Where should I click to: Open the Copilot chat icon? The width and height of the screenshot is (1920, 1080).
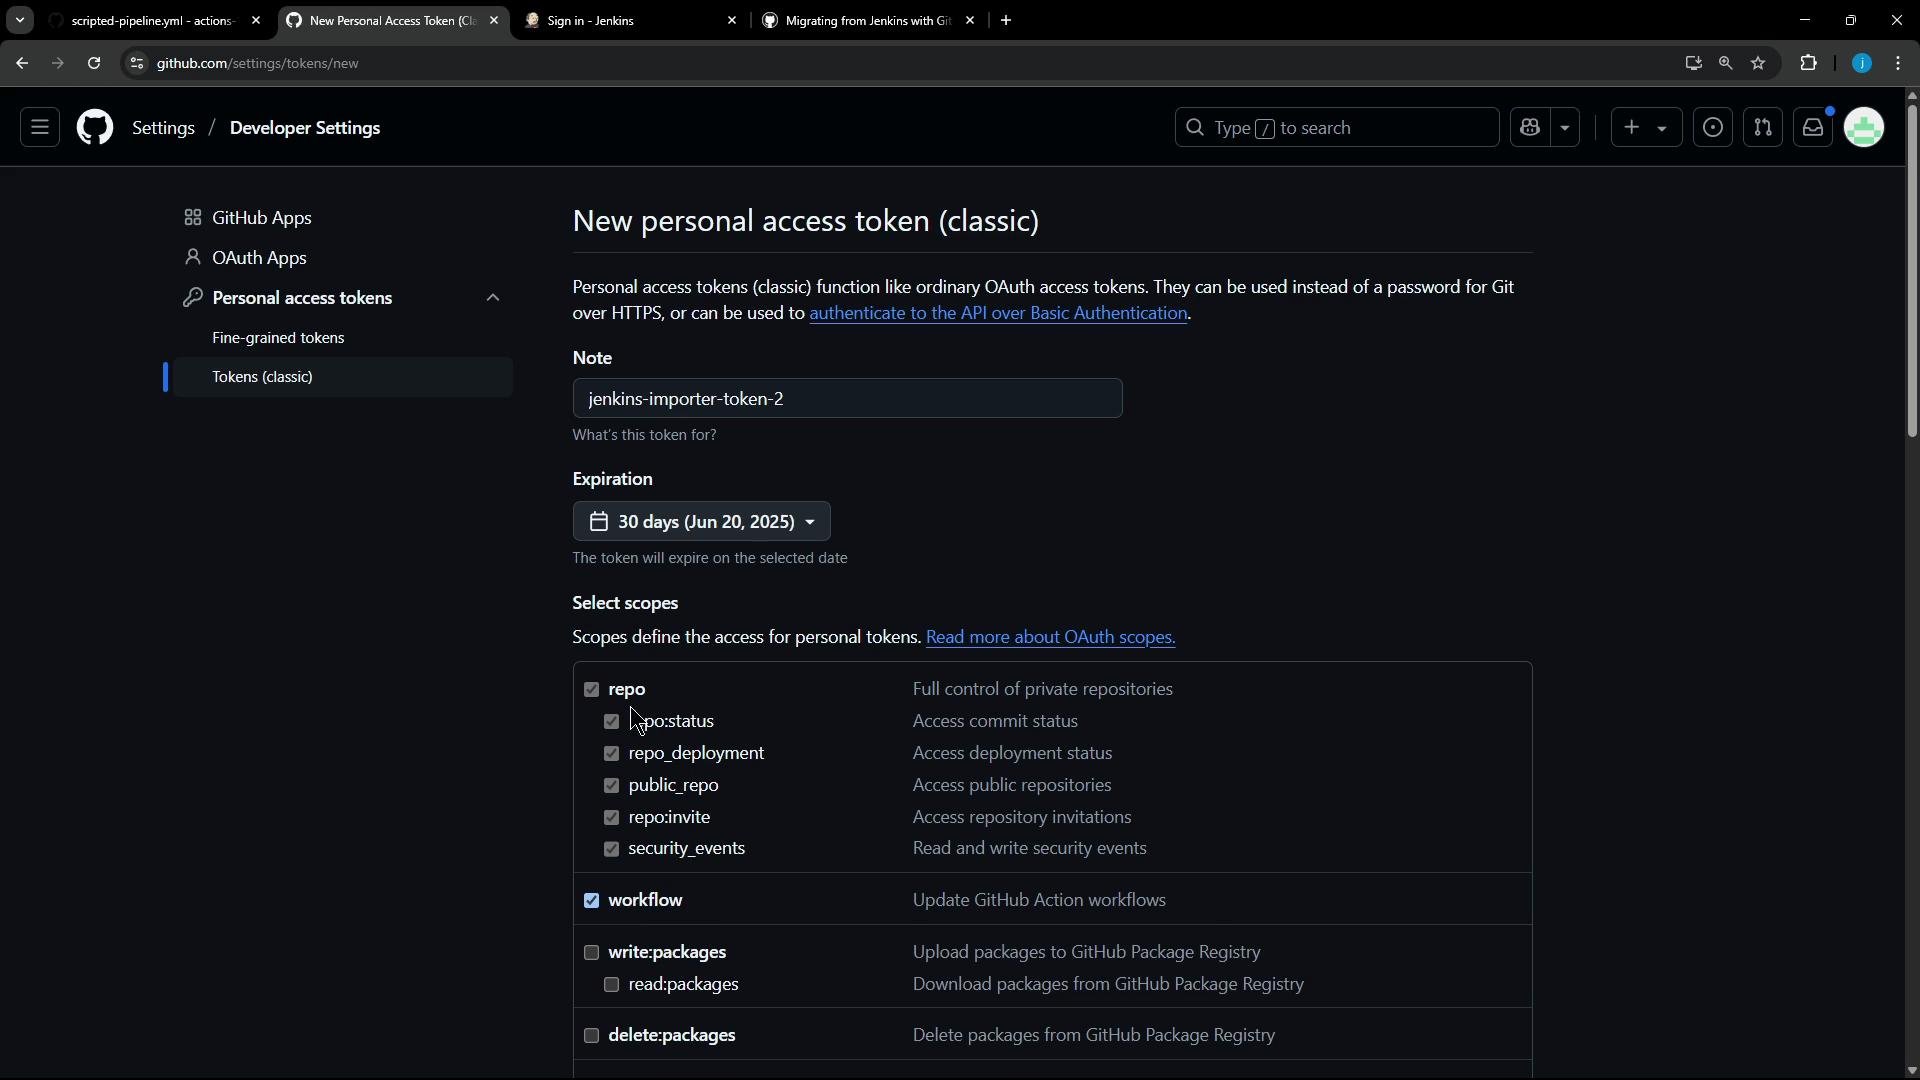(1530, 128)
